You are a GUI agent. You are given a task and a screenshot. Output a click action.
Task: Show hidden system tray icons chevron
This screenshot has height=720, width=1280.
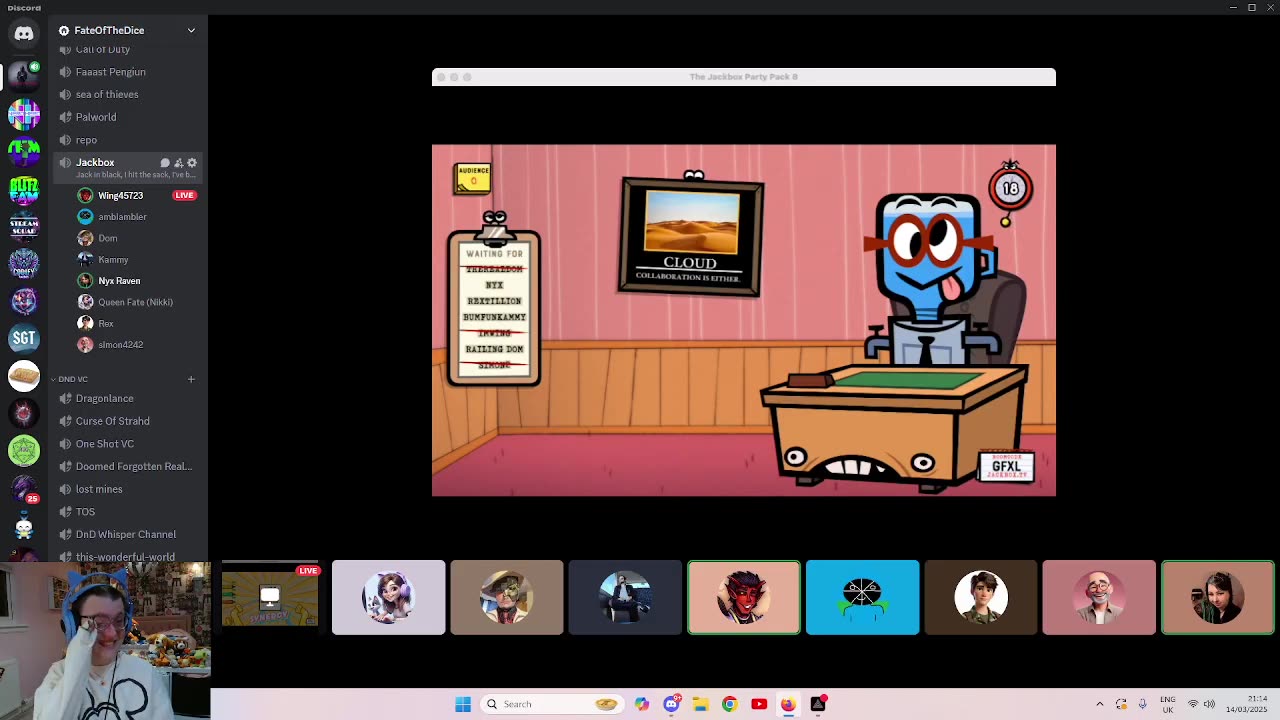click(x=1100, y=704)
